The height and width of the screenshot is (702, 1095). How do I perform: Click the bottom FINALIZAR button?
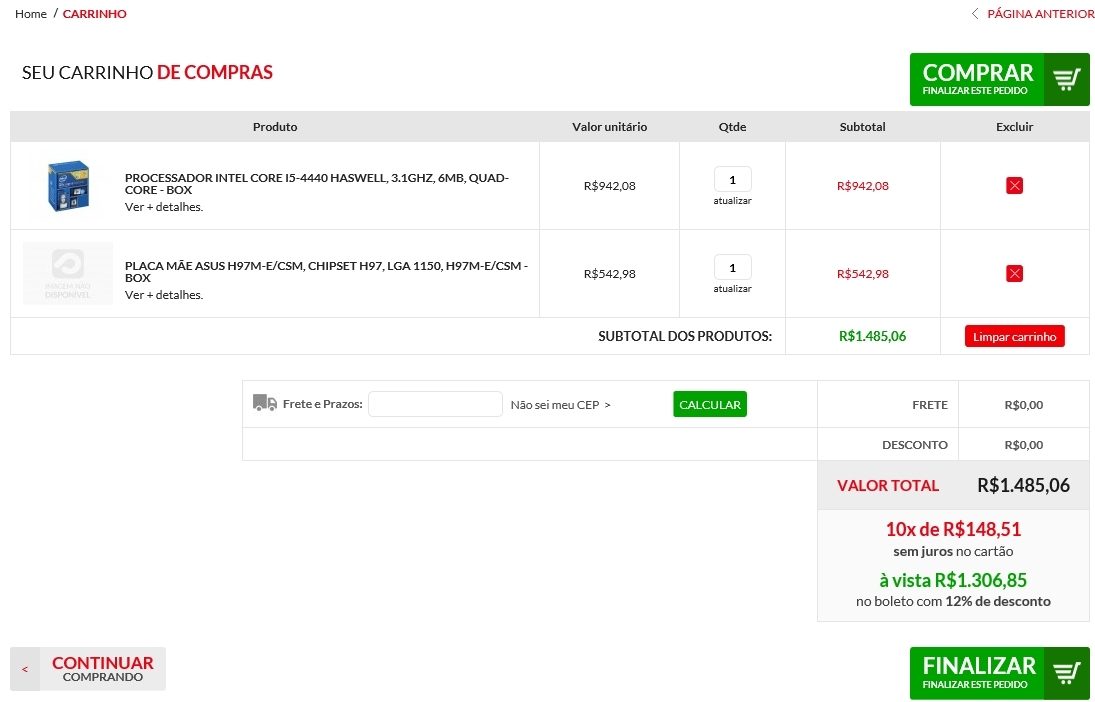(999, 673)
